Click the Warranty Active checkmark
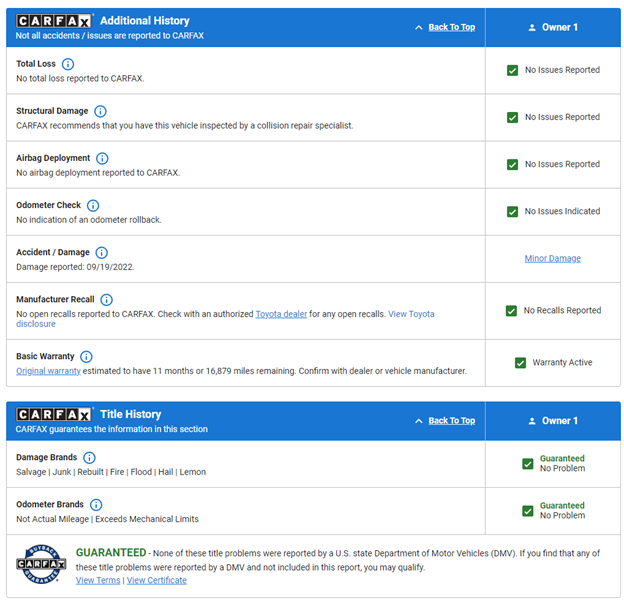The width and height of the screenshot is (624, 601). [x=521, y=363]
